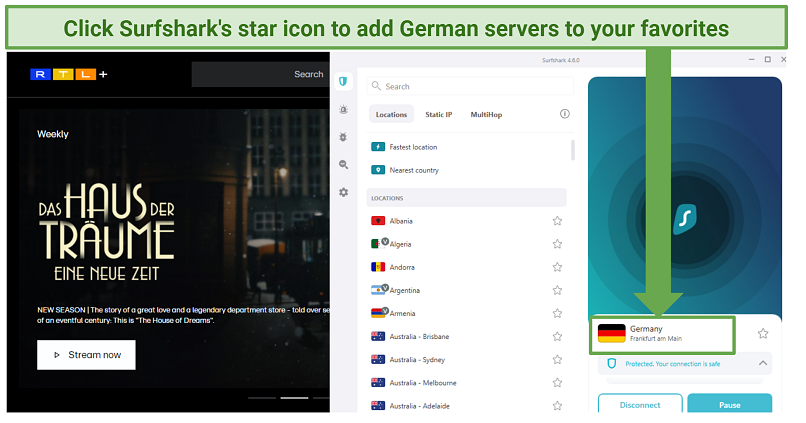The width and height of the screenshot is (806, 423).
Task: Click the location list scrollbar
Action: pyautogui.click(x=573, y=150)
